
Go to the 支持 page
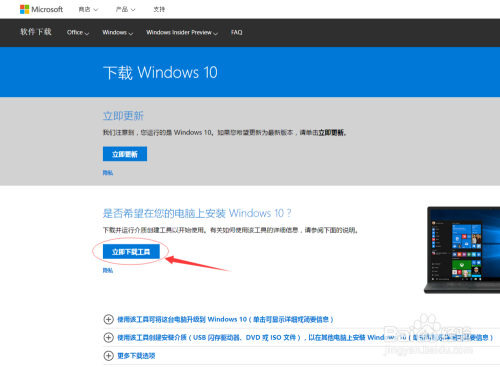pyautogui.click(x=159, y=9)
